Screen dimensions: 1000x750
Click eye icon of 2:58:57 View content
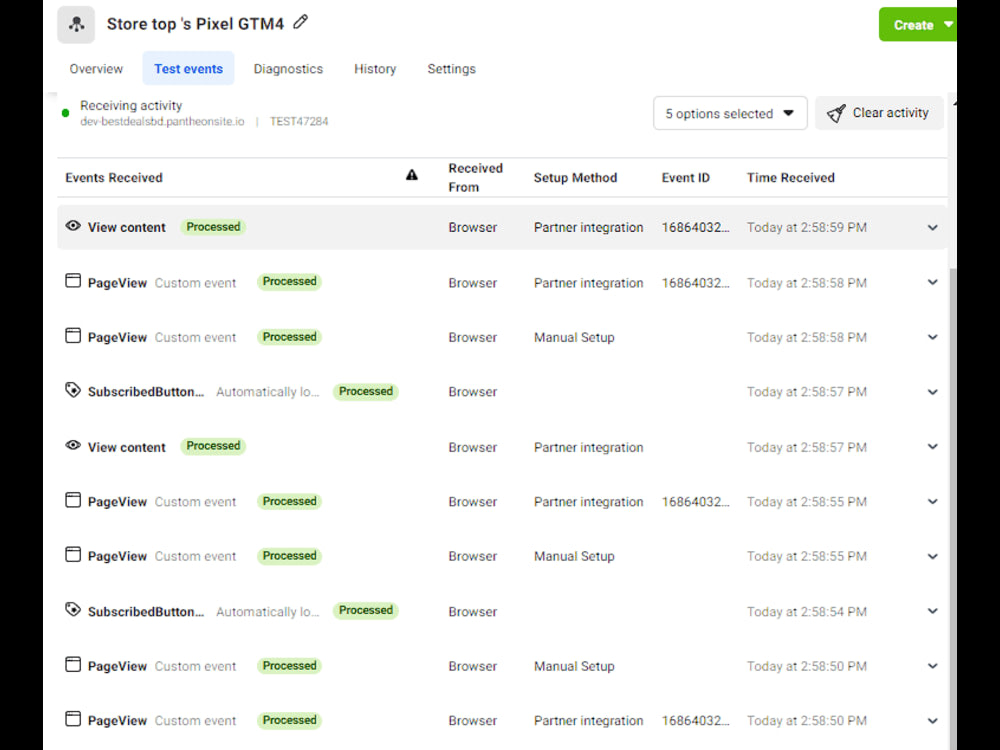pos(73,445)
